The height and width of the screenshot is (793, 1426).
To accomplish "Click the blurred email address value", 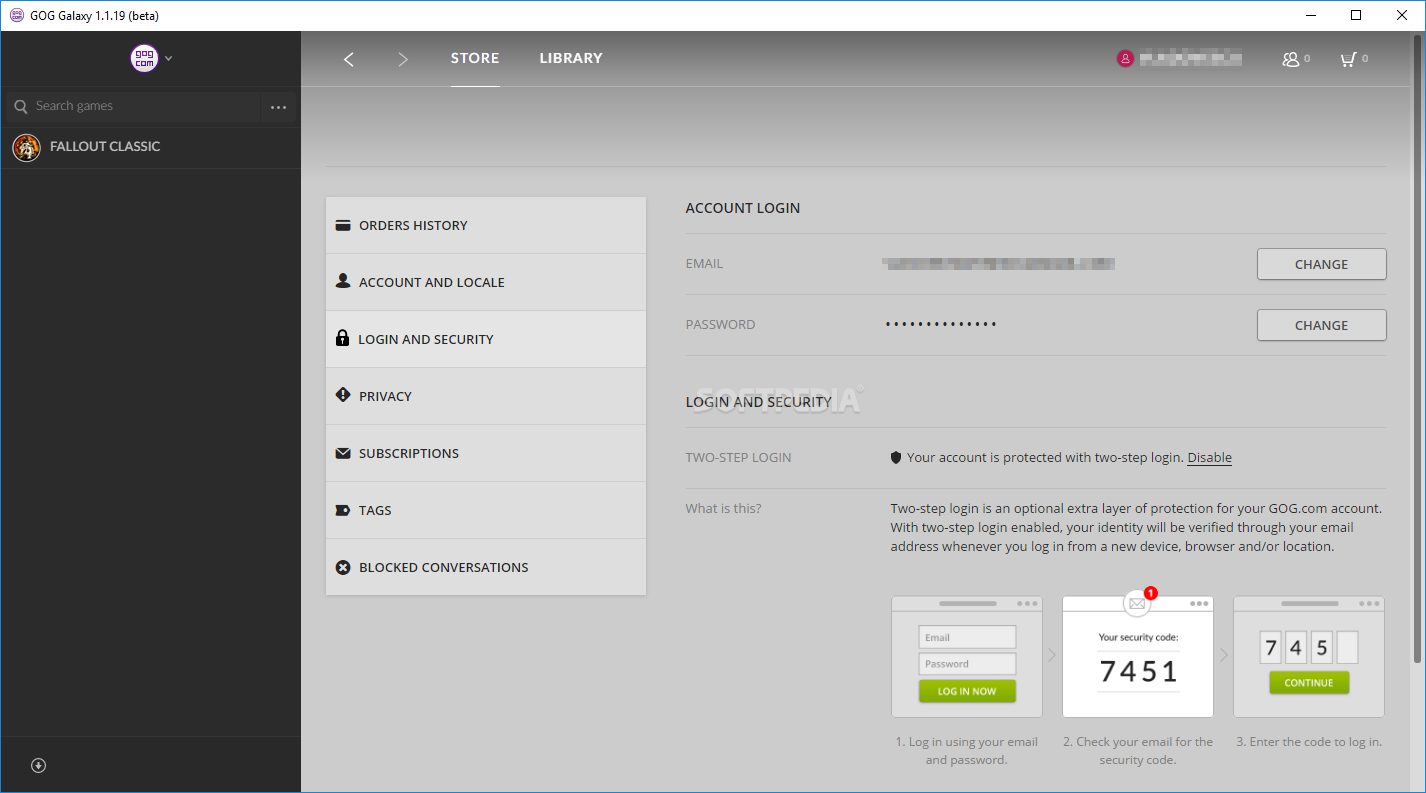I will [998, 264].
